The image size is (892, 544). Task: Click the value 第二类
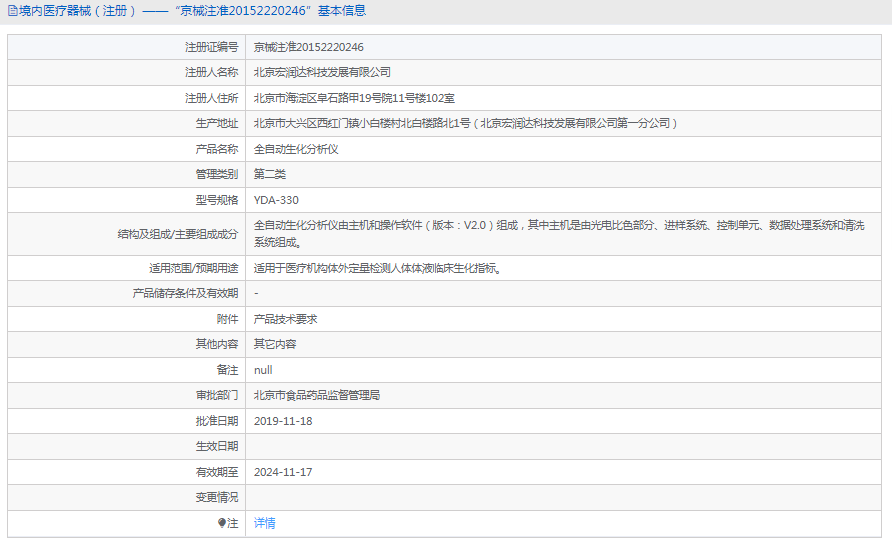(x=270, y=174)
